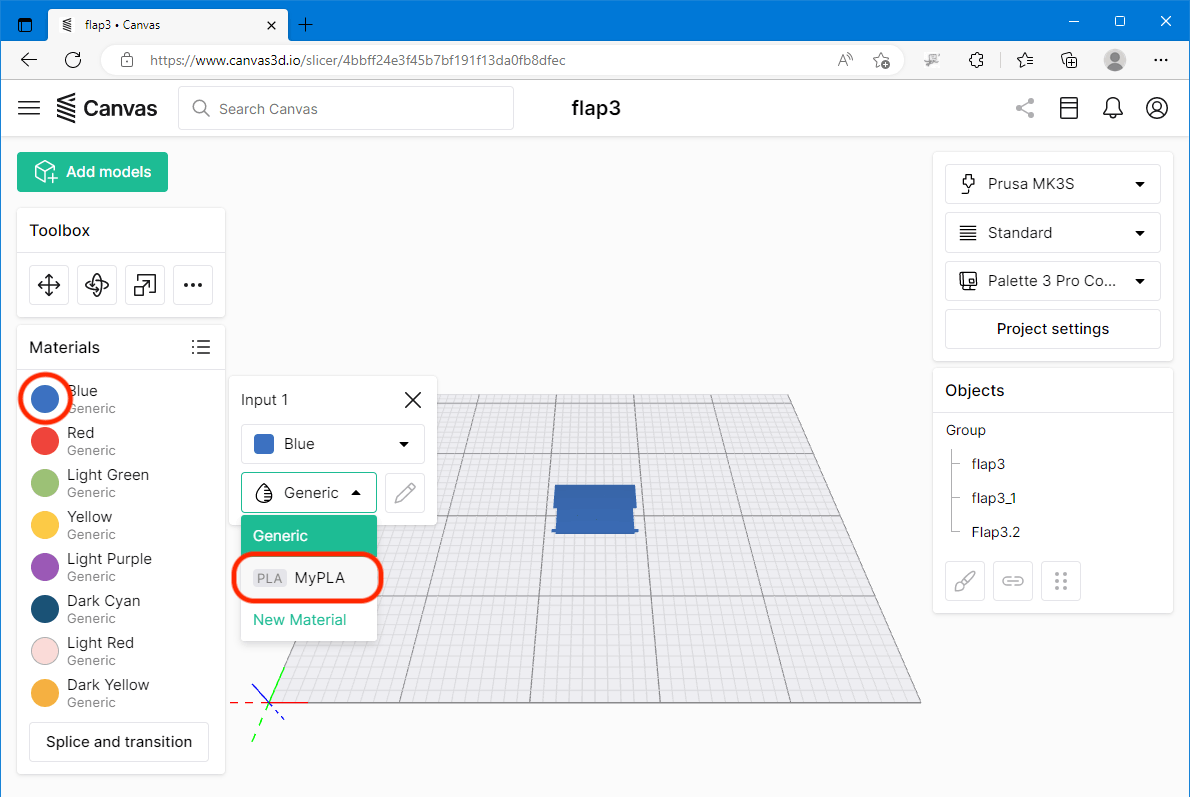Select Flap3.2 in Objects tree

click(996, 532)
